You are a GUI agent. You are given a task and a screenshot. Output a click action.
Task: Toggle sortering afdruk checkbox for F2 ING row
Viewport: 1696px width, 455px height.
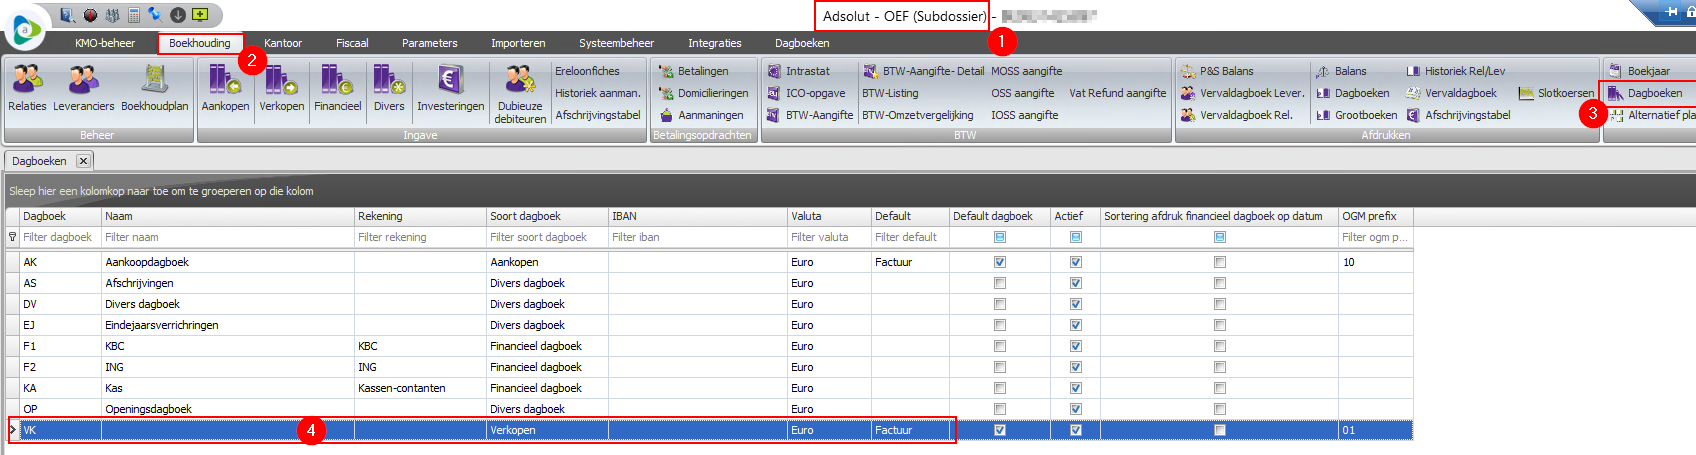[x=1220, y=367]
